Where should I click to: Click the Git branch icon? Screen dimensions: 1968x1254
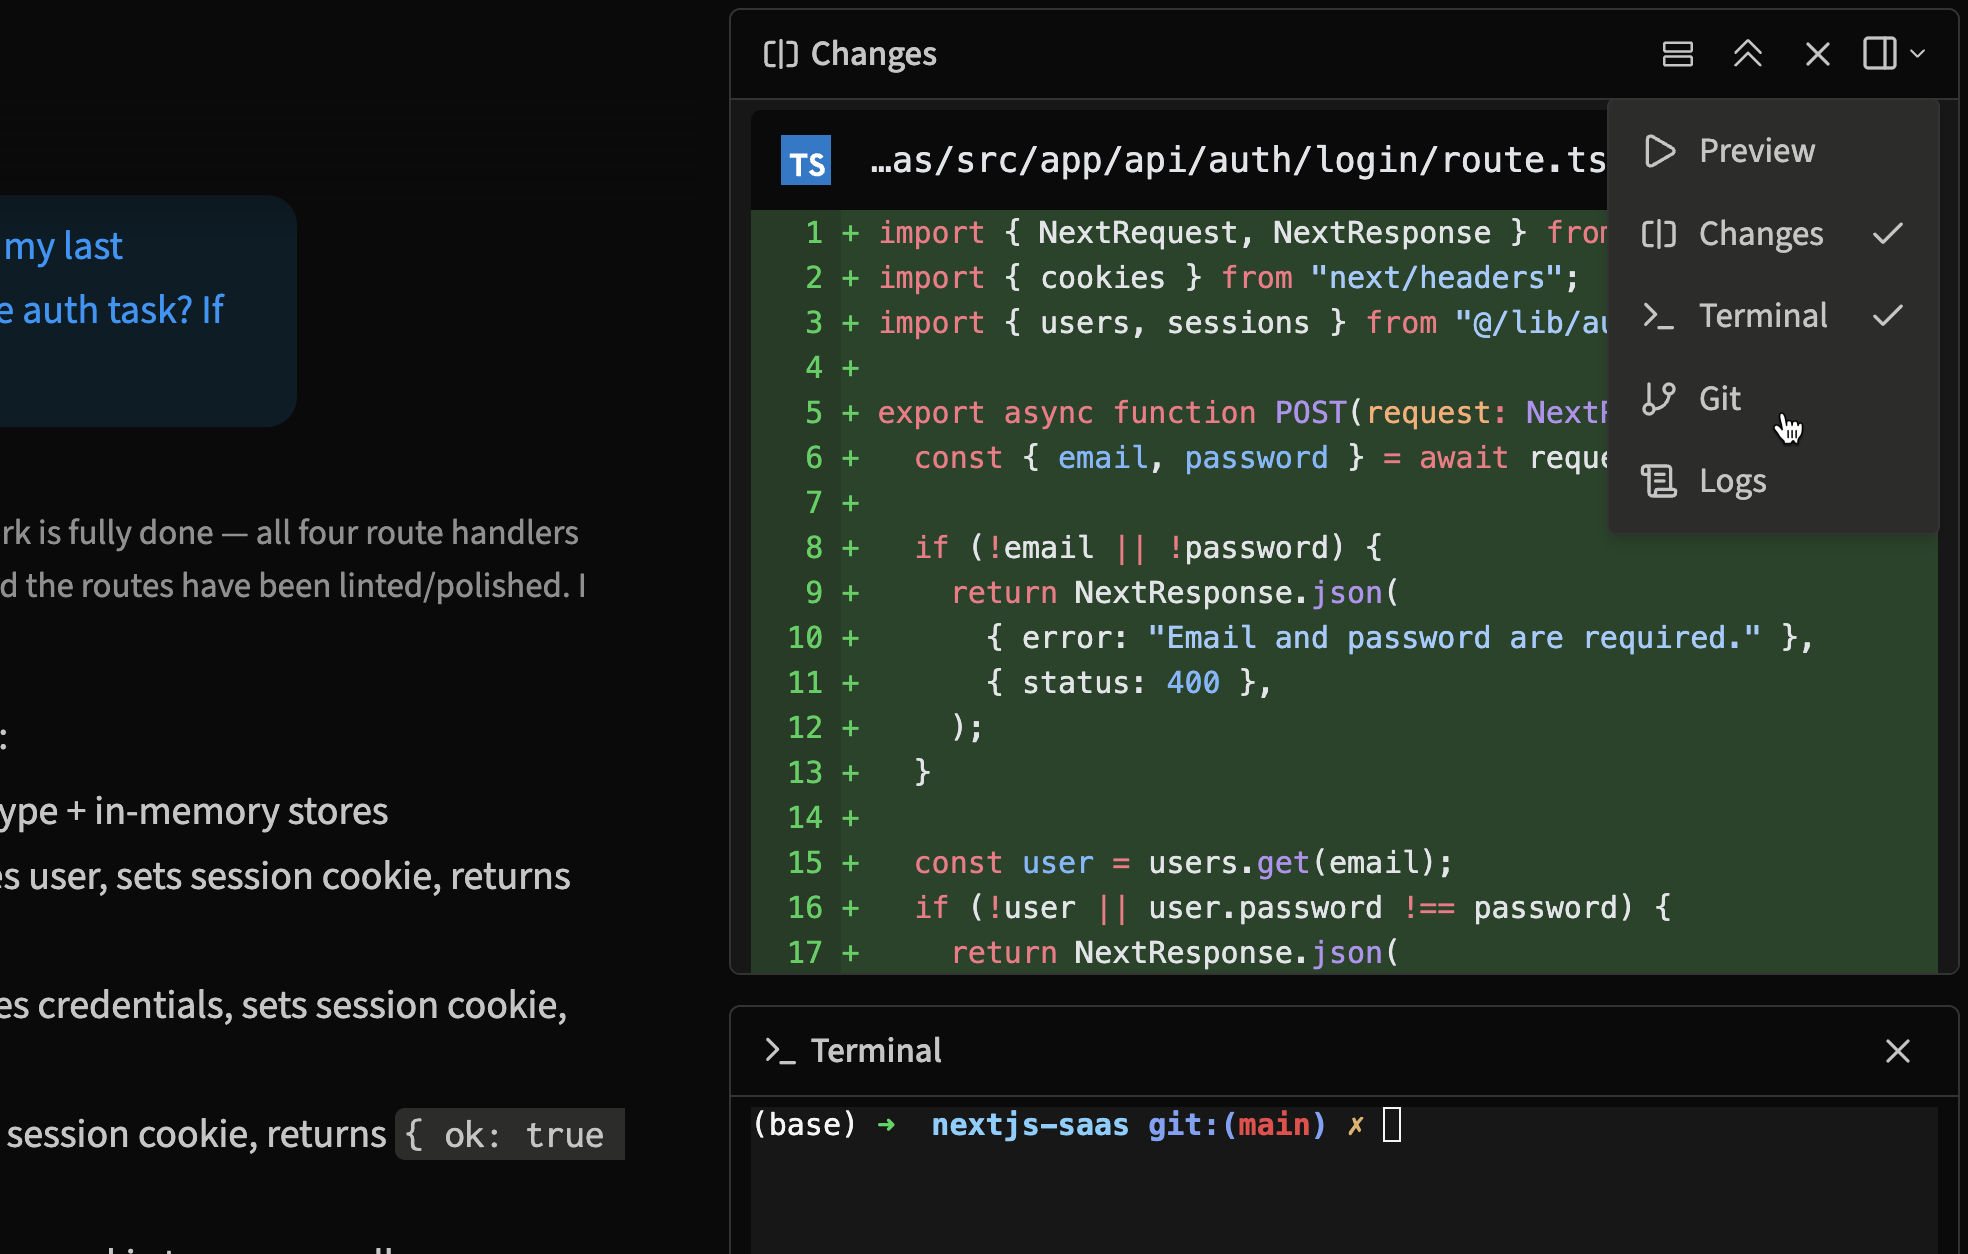click(1659, 399)
